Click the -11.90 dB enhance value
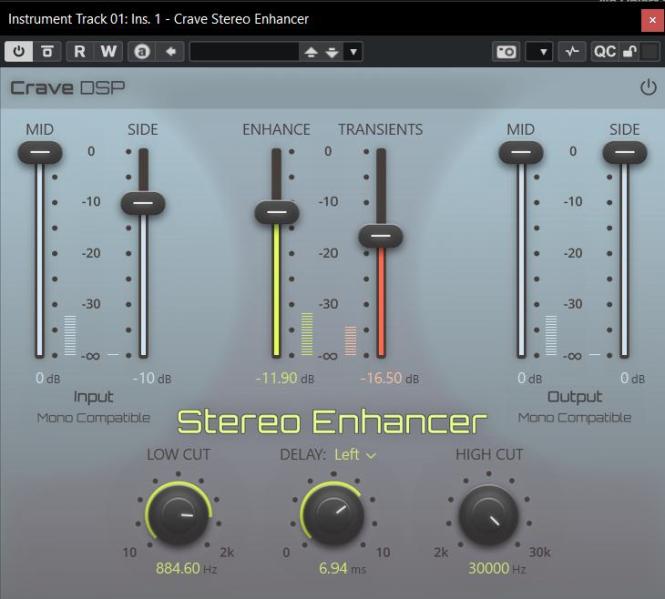The width and height of the screenshot is (665, 599). pyautogui.click(x=285, y=378)
